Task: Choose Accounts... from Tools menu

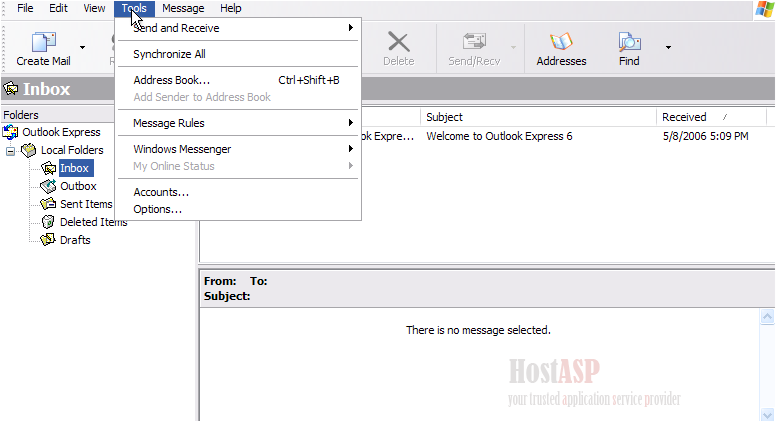Action: click(x=238, y=192)
